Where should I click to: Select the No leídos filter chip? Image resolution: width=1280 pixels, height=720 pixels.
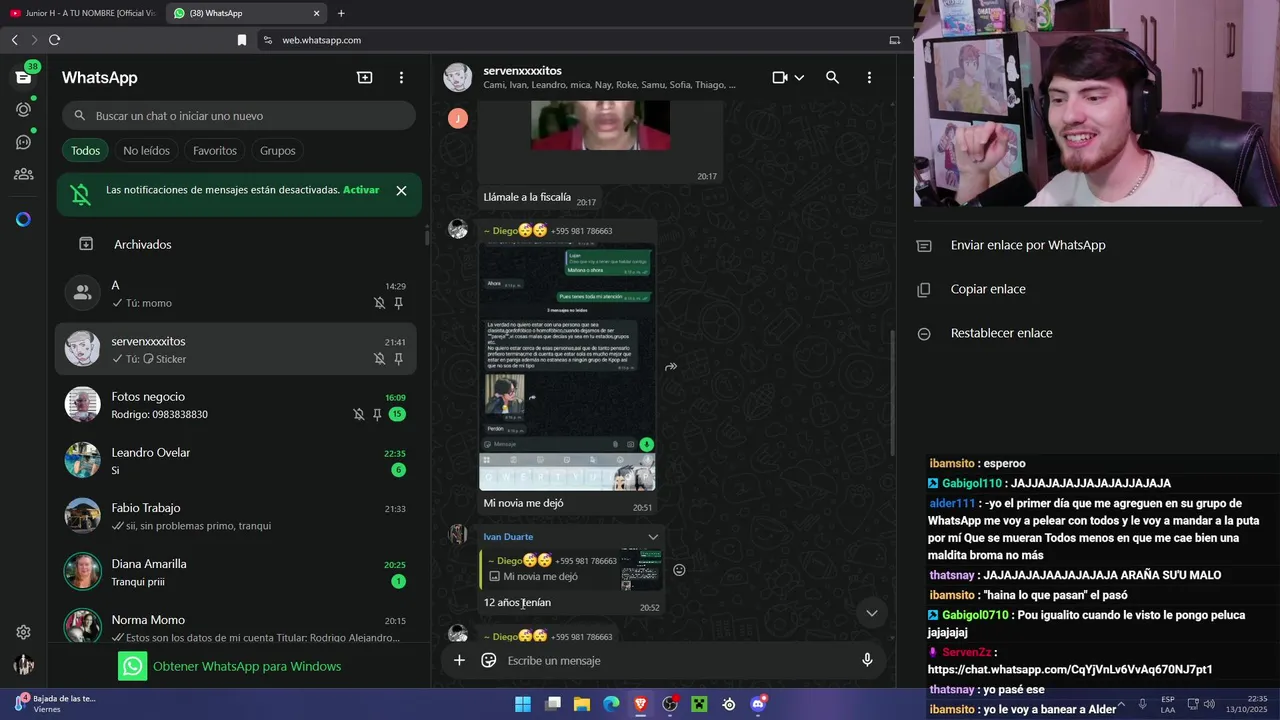[x=146, y=150]
